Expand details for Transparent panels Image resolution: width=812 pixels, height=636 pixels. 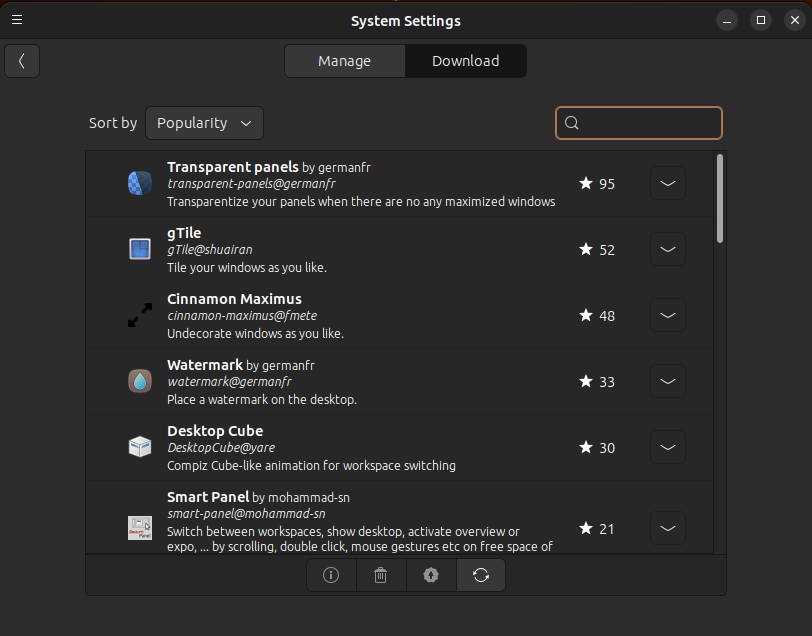click(x=667, y=183)
